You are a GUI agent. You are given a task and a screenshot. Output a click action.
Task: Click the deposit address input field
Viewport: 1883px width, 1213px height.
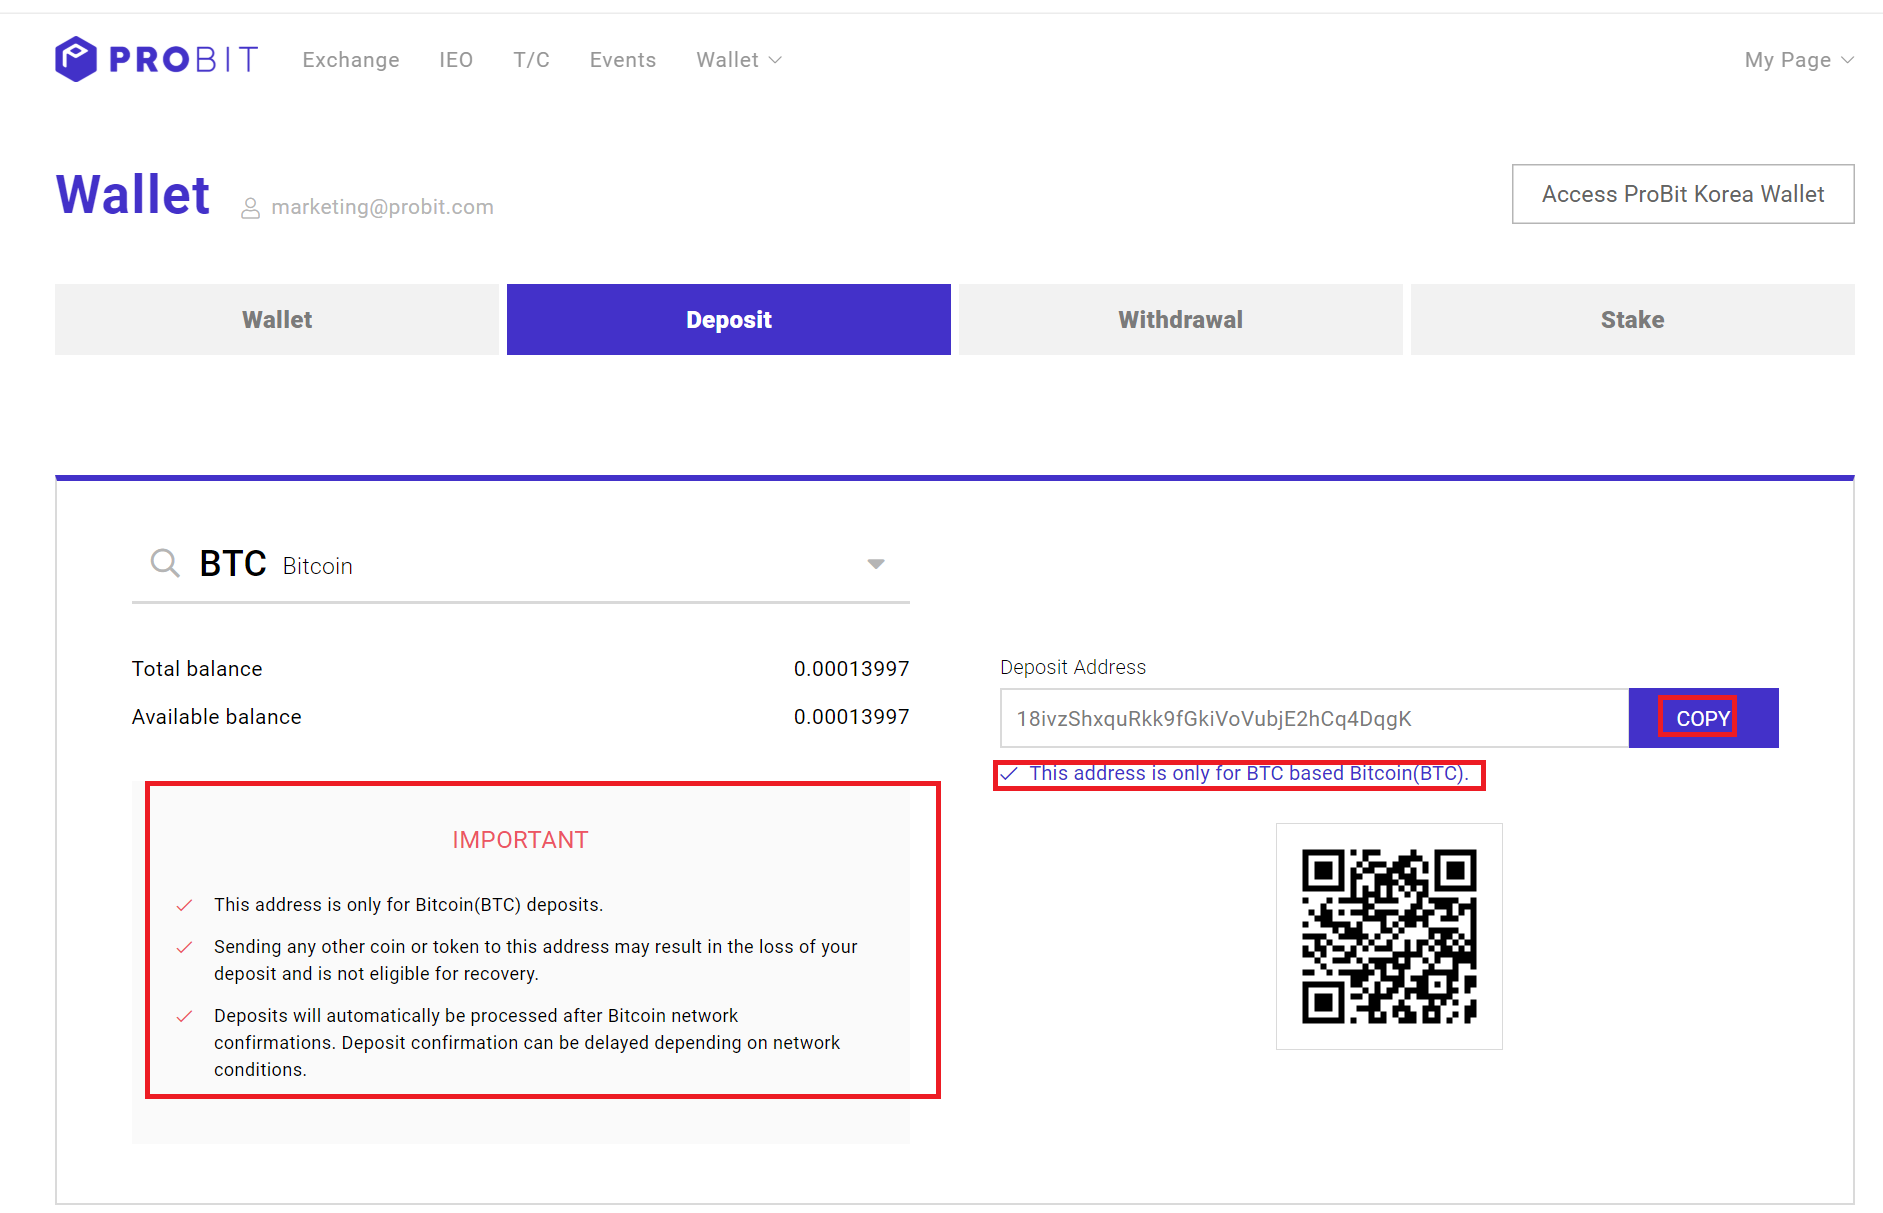[x=1314, y=718]
